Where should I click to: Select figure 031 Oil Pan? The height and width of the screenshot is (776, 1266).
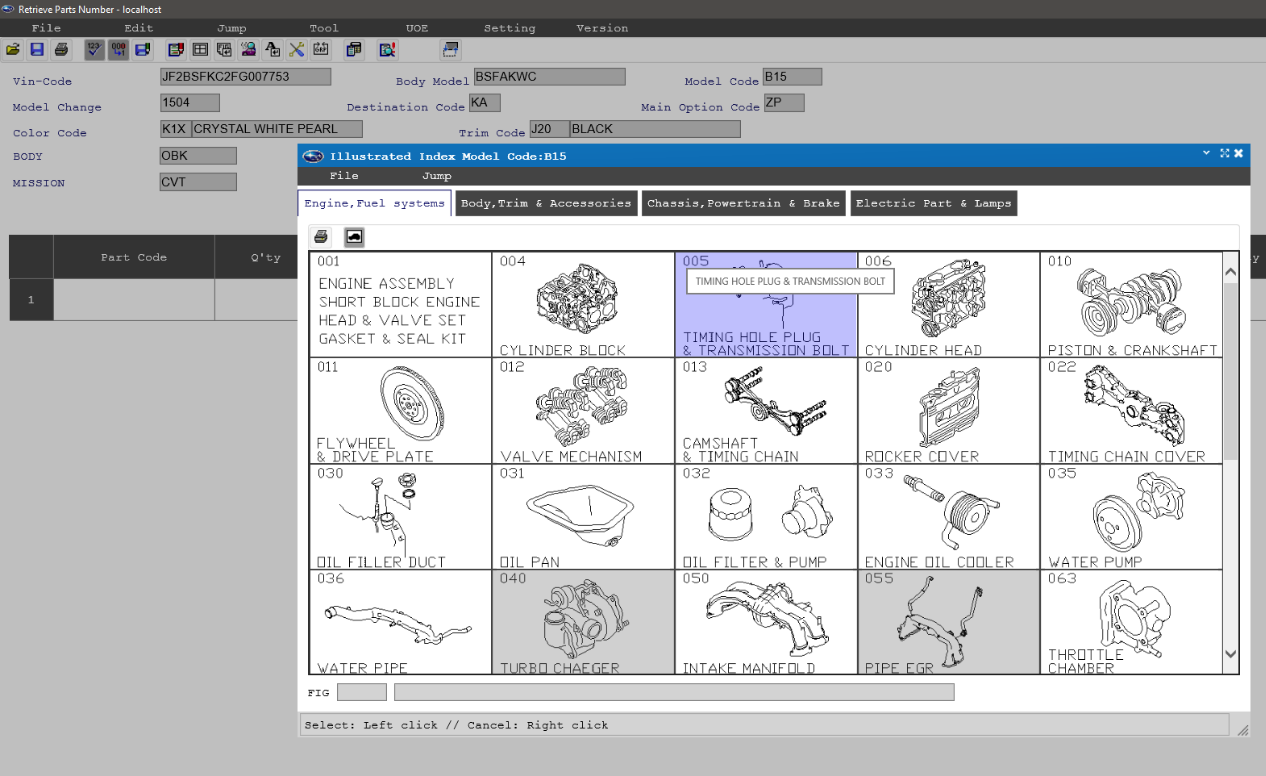(x=584, y=516)
